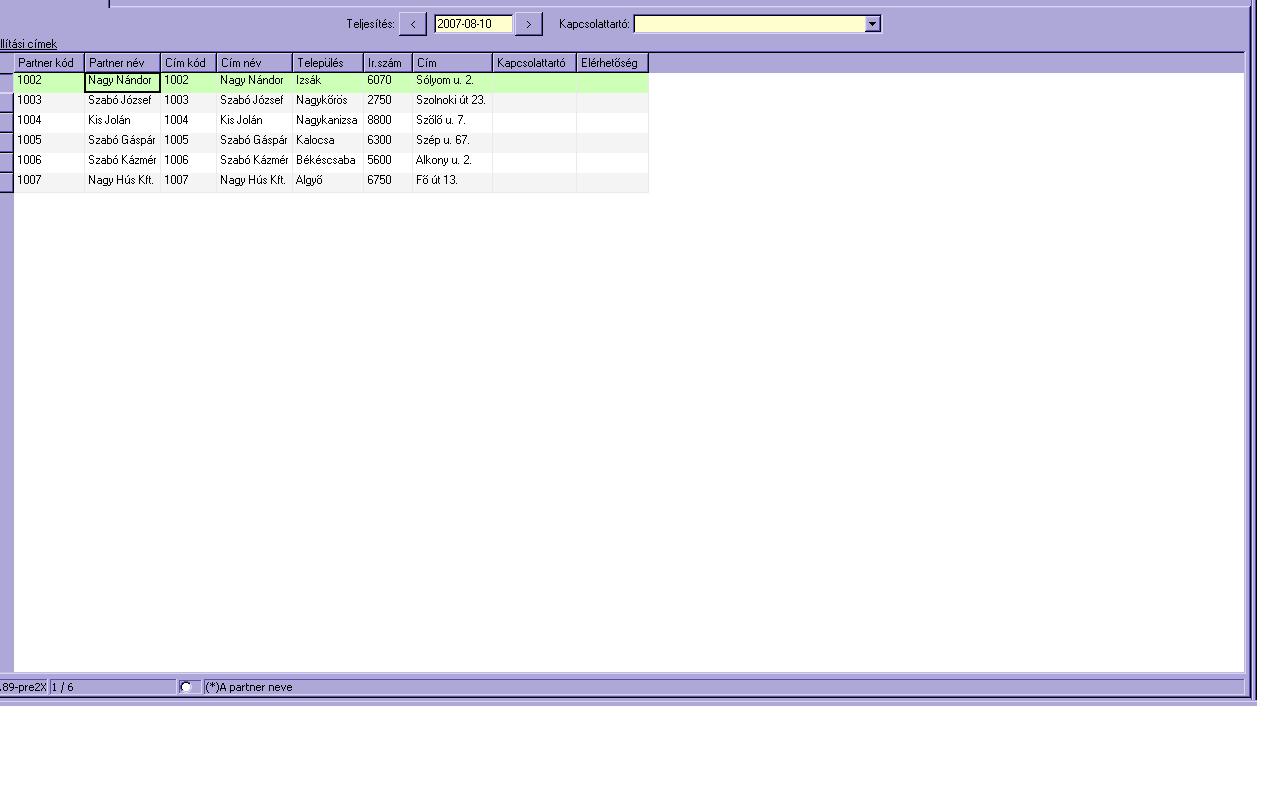Select the row selector for partner 1003
This screenshot has width=1280, height=800.
(x=6, y=101)
